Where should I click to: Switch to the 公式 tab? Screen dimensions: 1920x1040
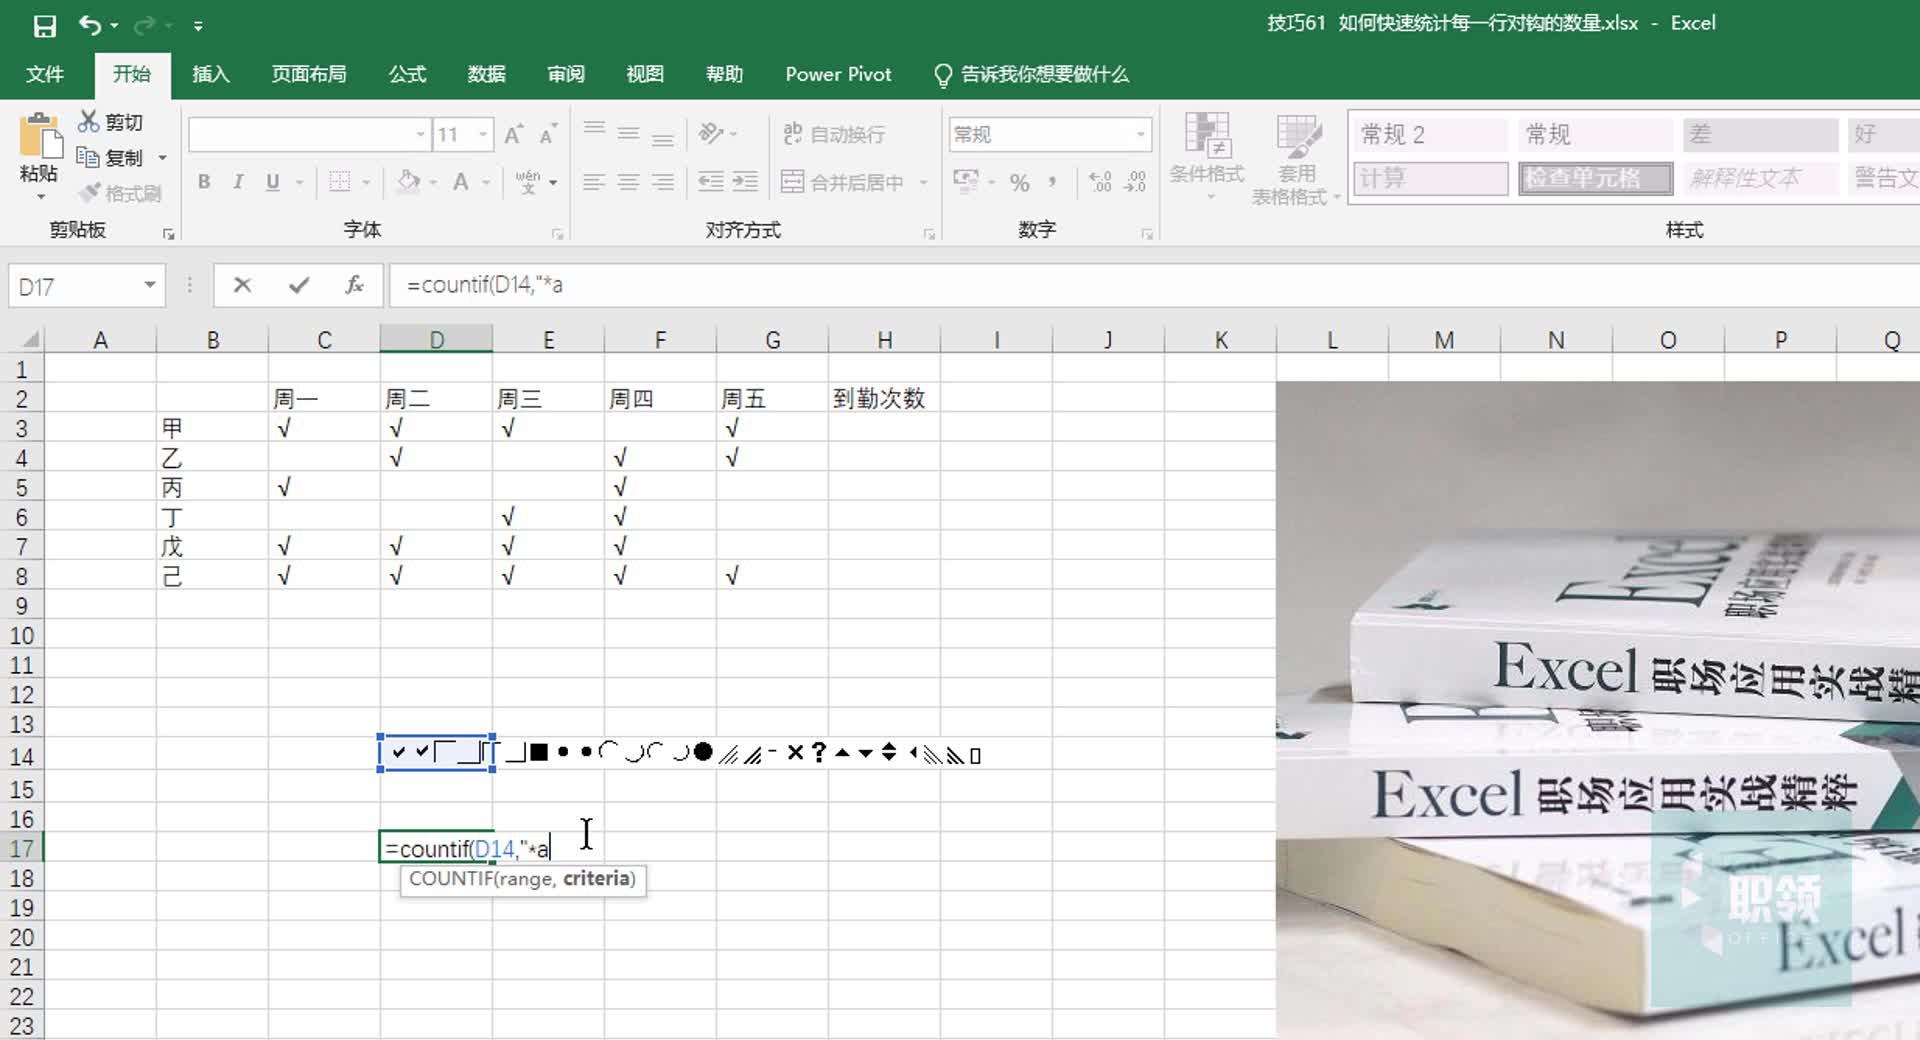407,75
